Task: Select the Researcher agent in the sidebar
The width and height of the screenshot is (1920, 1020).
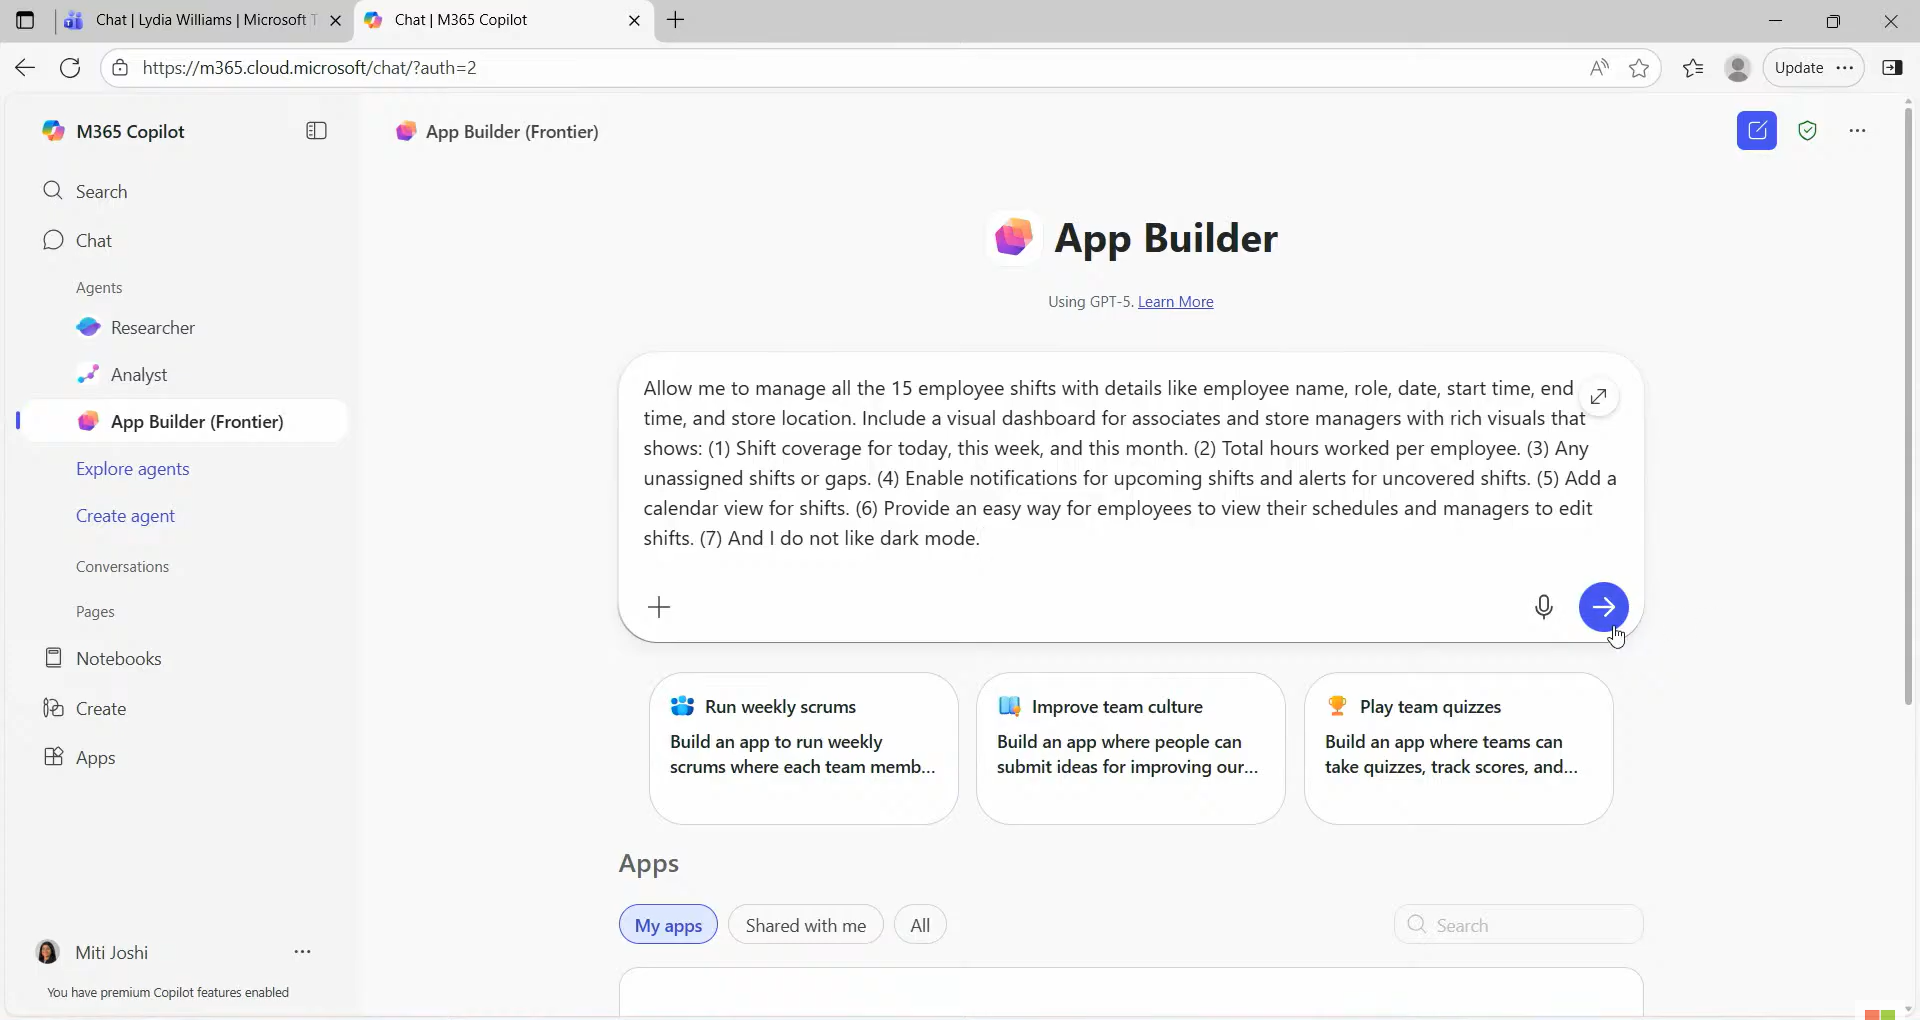Action: 152,327
